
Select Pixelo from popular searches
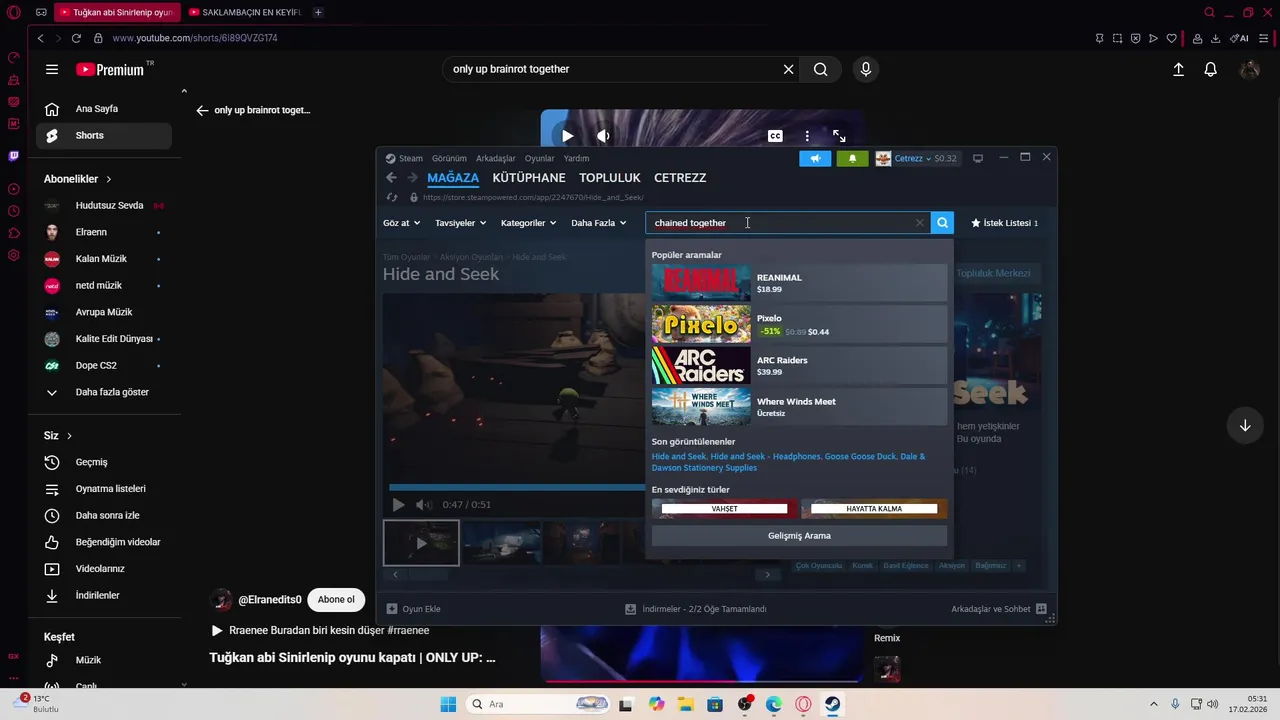[798, 324]
